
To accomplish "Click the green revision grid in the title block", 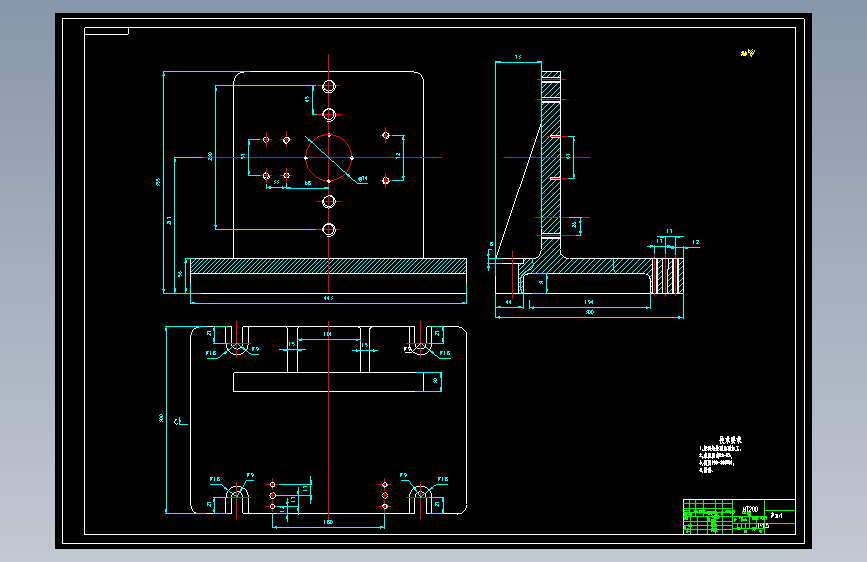I will point(708,517).
